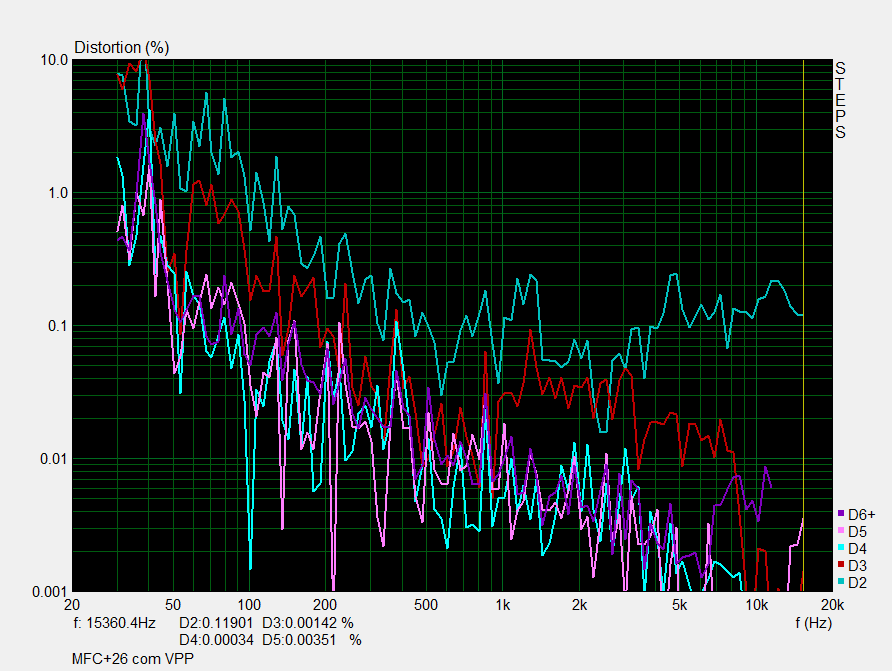892x671 pixels.
Task: Click the Distortion (%) axis title
Action: [x=122, y=47]
